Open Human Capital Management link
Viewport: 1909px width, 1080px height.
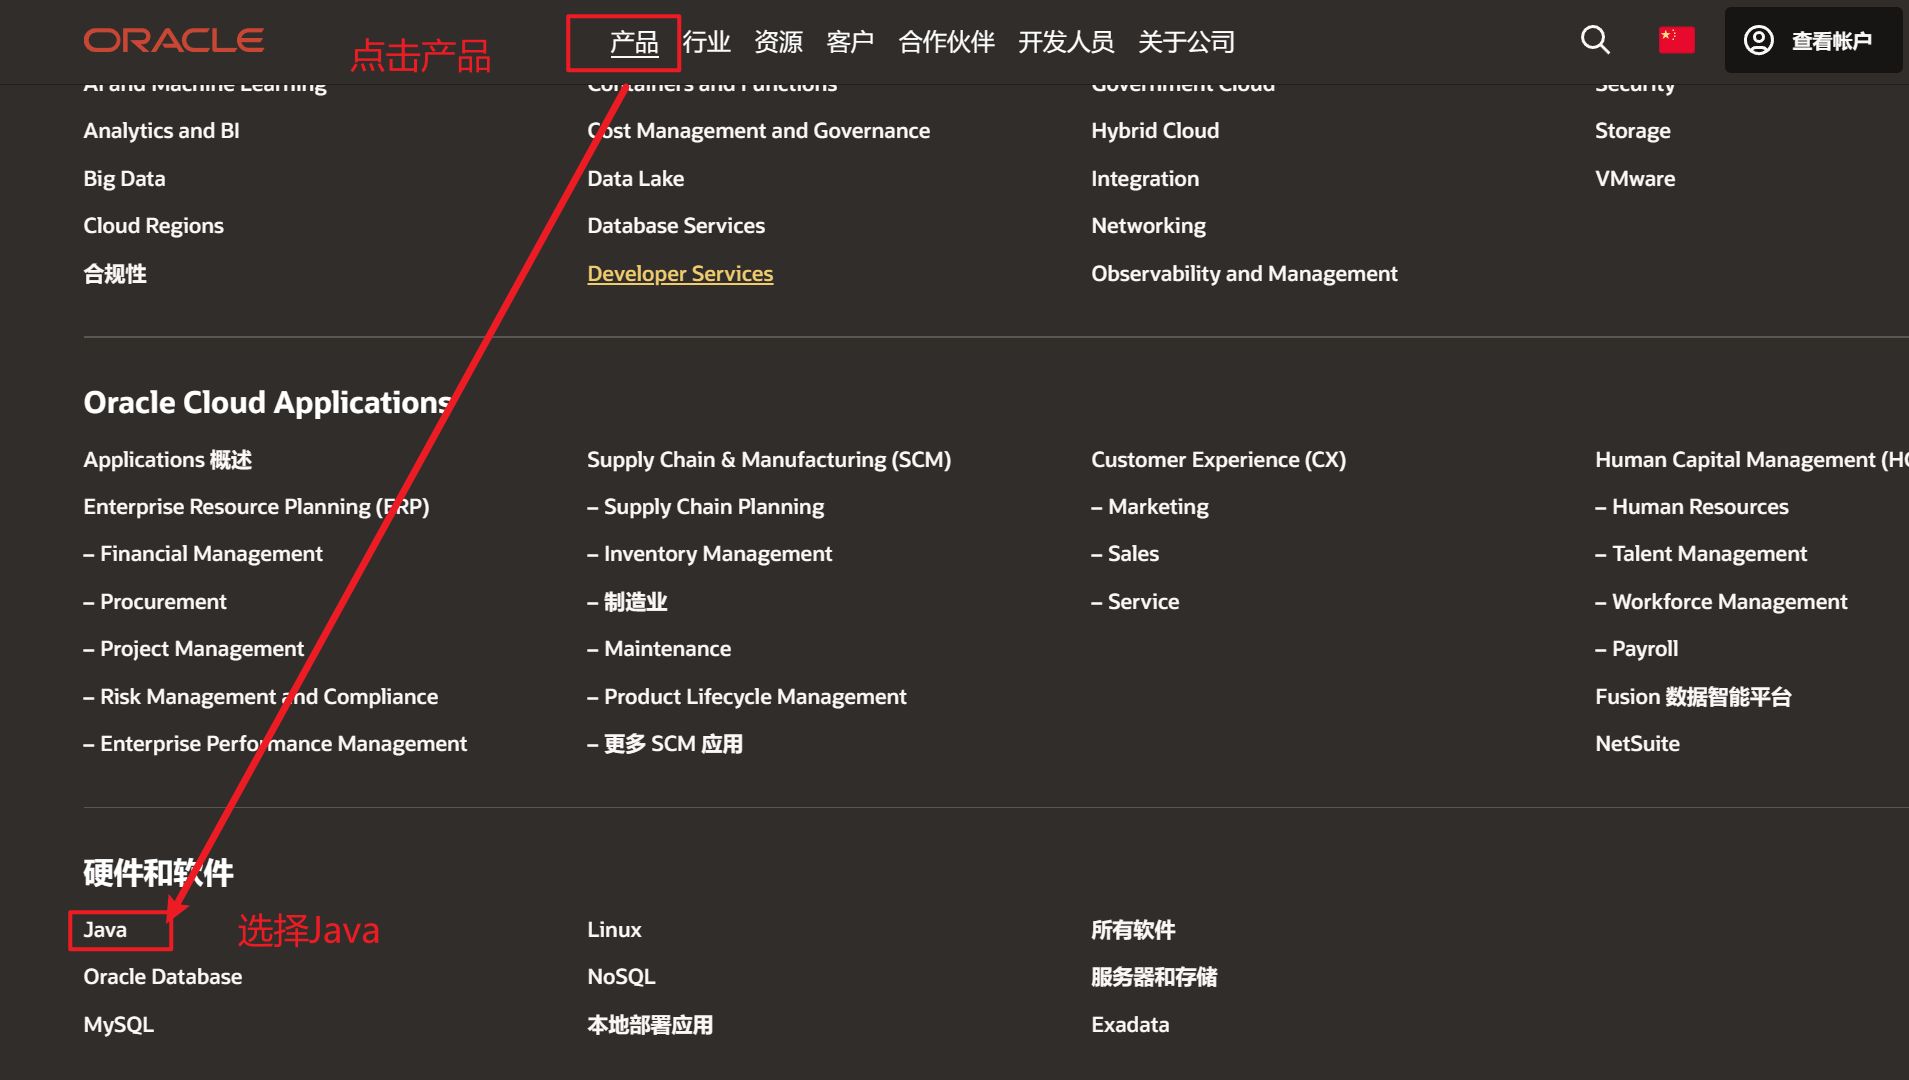click(x=1752, y=460)
